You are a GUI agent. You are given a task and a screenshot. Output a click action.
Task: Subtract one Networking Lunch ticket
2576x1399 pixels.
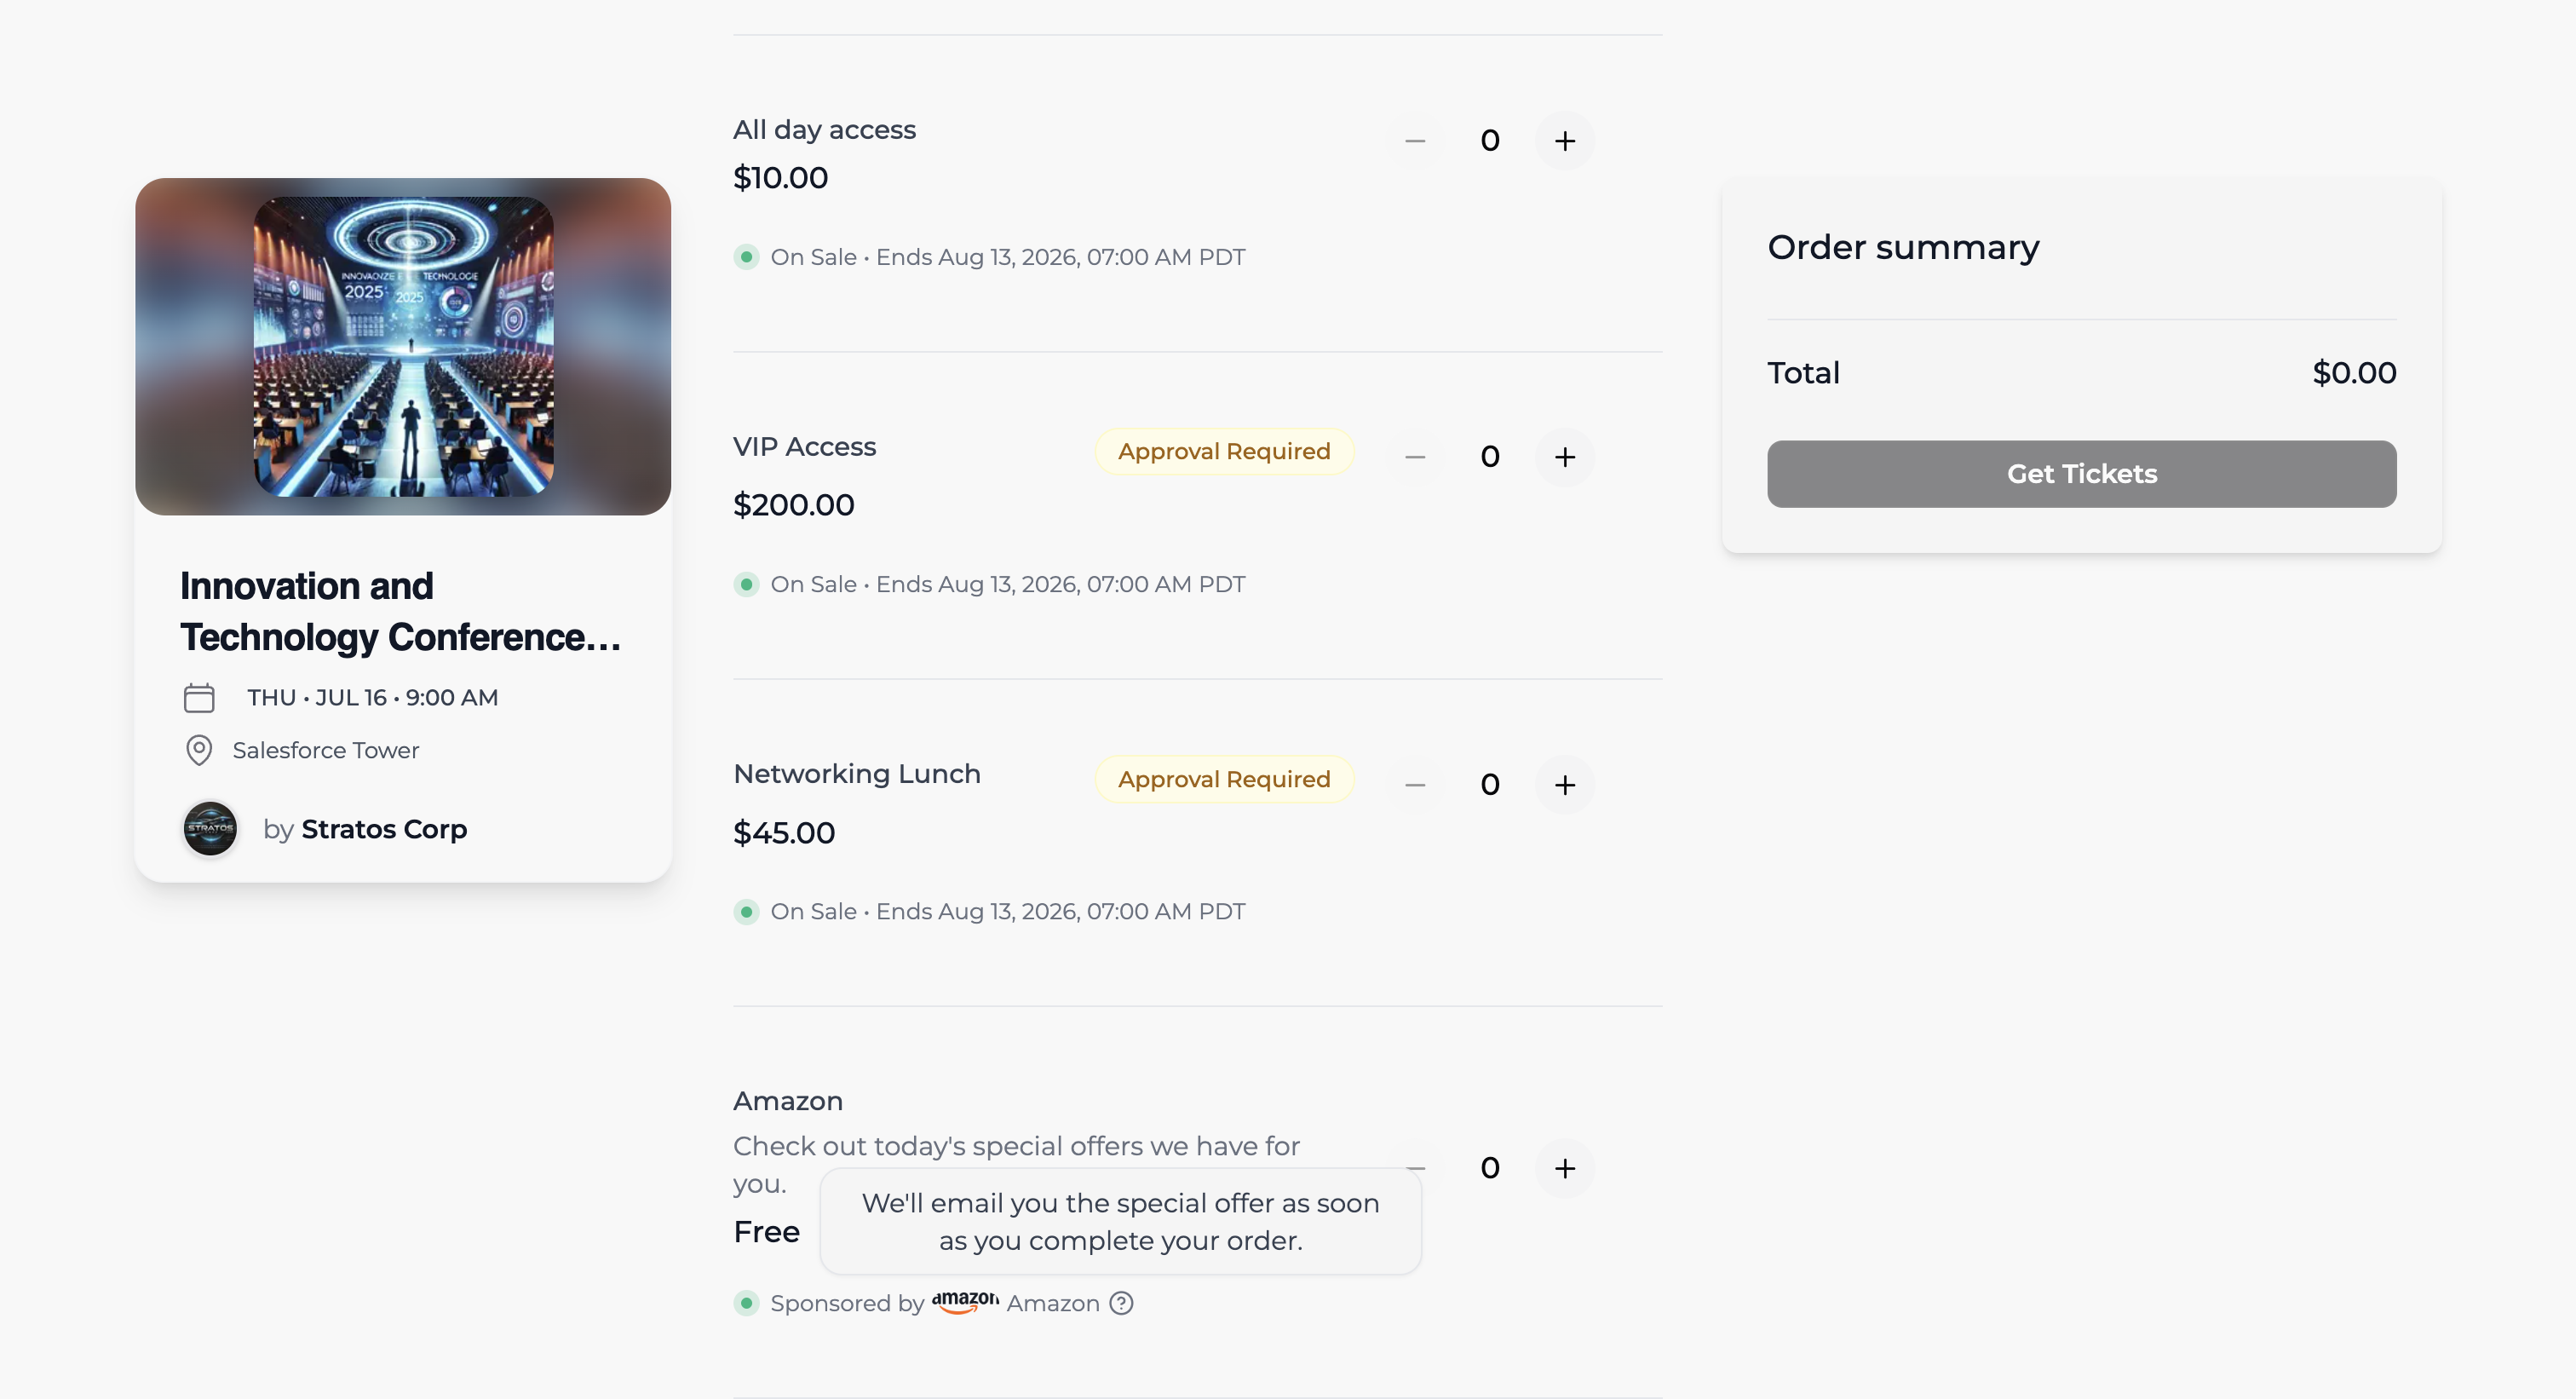tap(1415, 785)
